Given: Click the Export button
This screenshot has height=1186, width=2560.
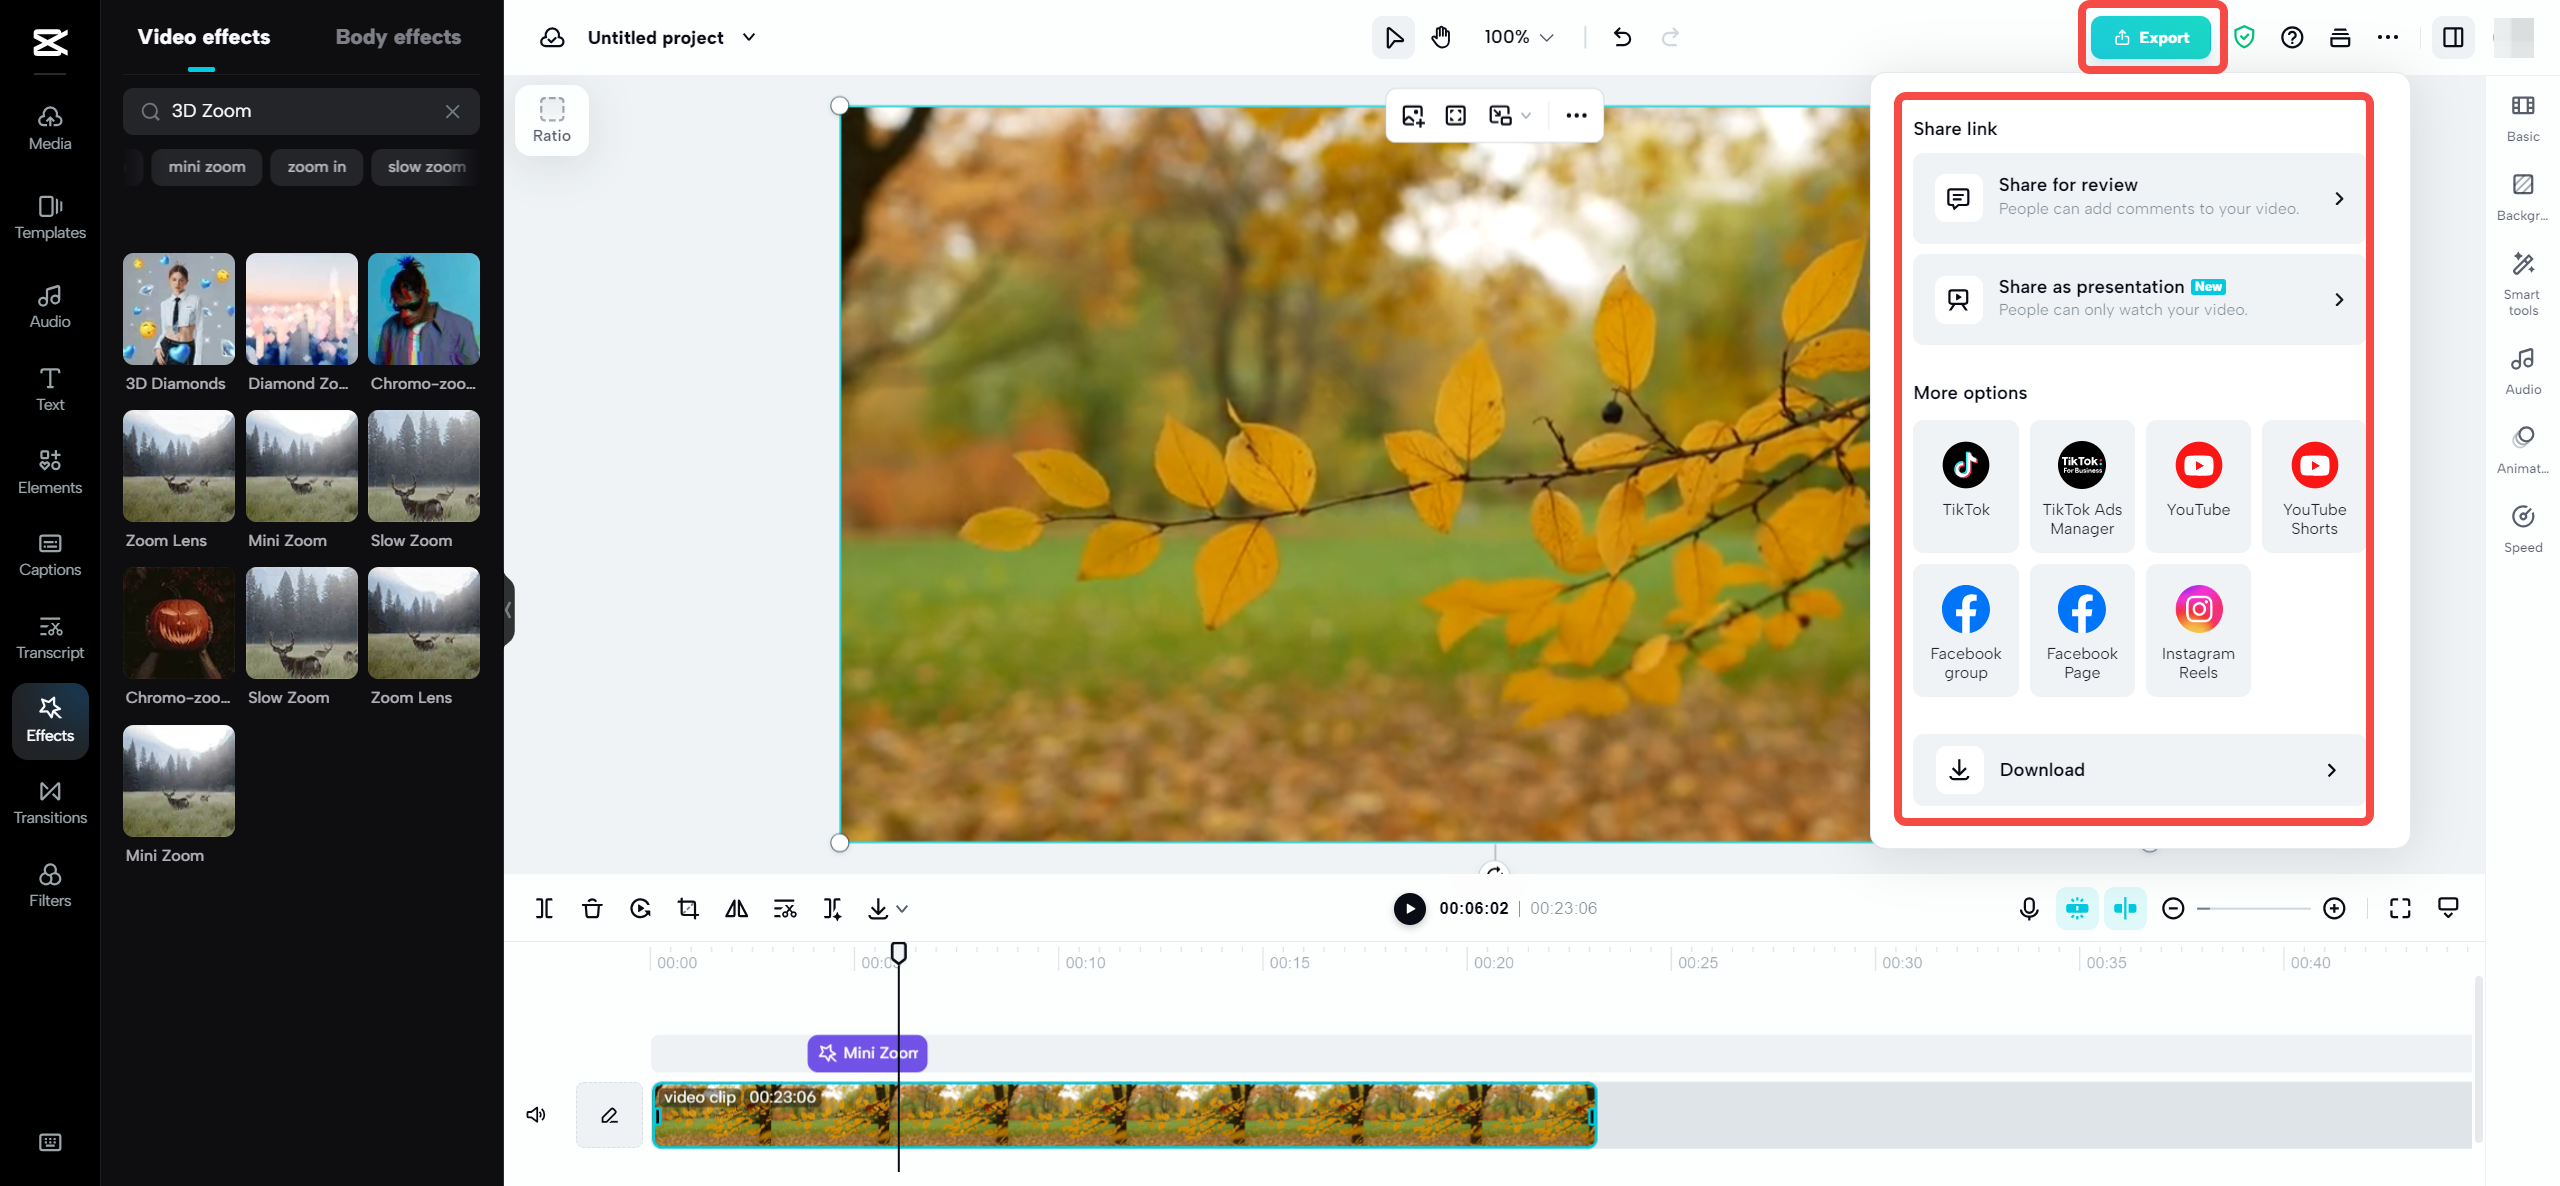Looking at the screenshot, I should (2151, 38).
